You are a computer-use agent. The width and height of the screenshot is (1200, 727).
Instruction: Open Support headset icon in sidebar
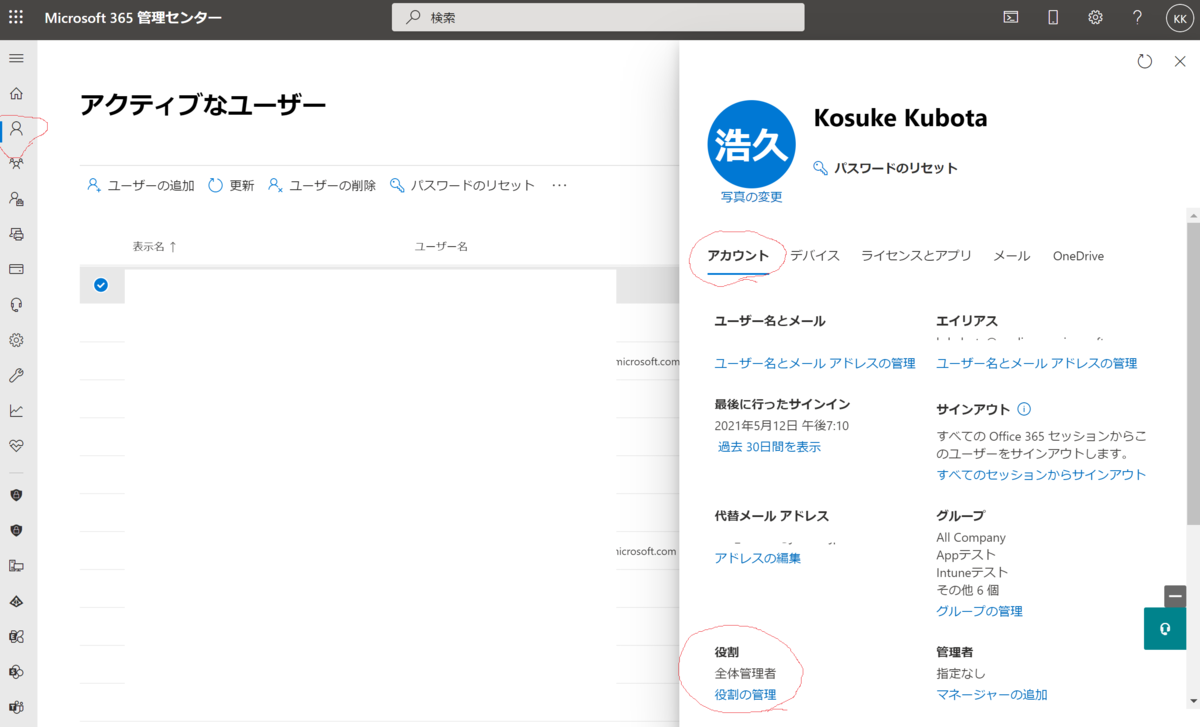point(16,305)
